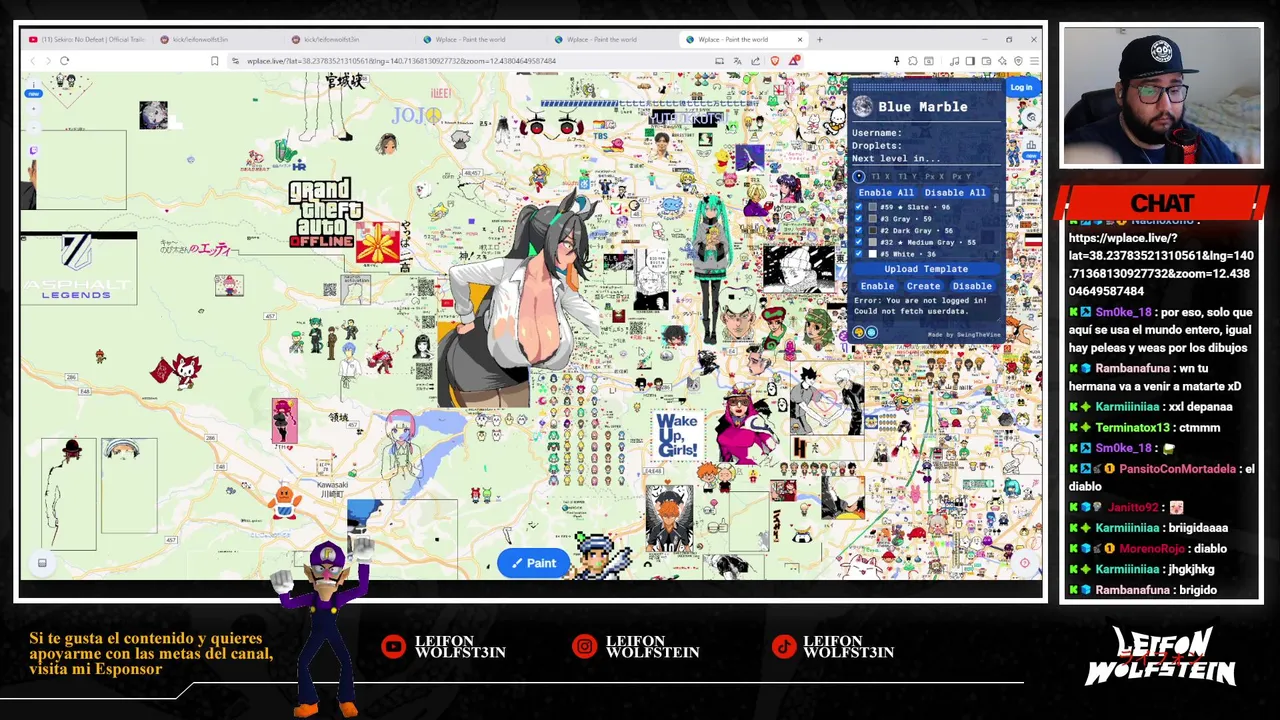Toggle the #59 Slate color checkbox

[858, 207]
